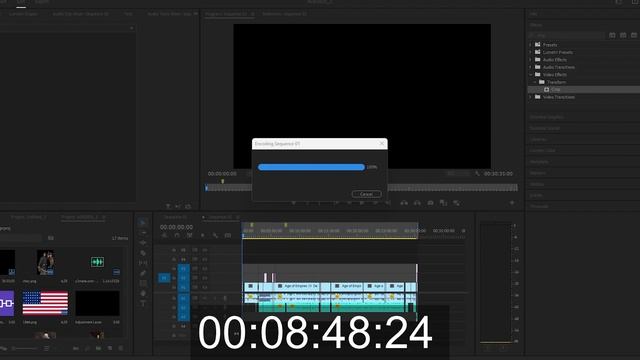Toggle A1 audio track targeting
Image resolution: width=640 pixels, height=360 pixels.
183,298
